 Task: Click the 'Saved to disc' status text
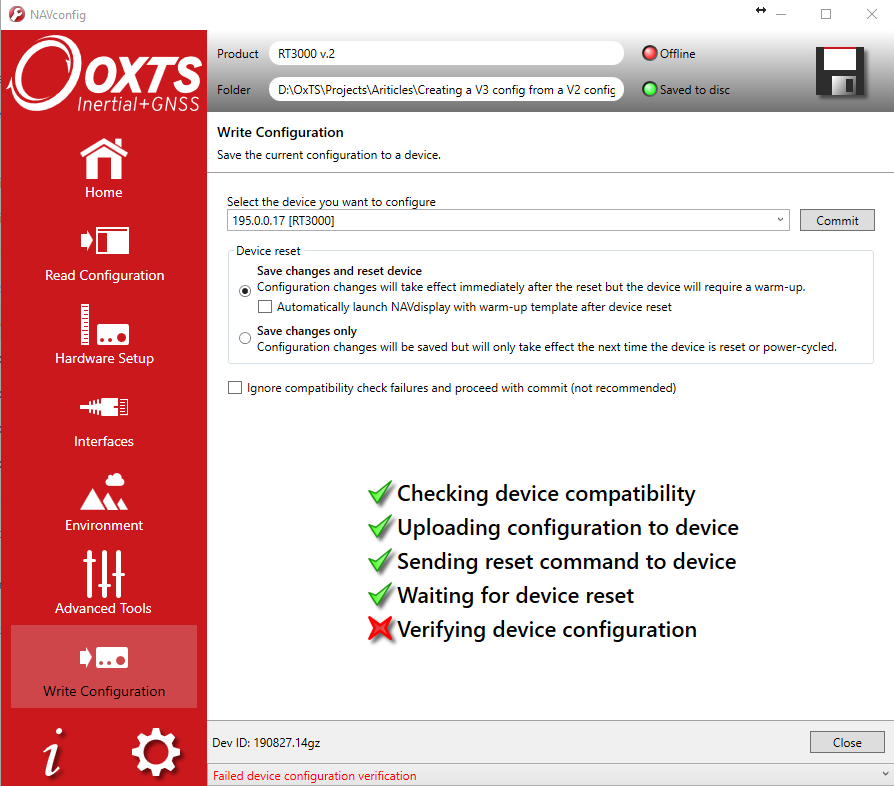[694, 89]
